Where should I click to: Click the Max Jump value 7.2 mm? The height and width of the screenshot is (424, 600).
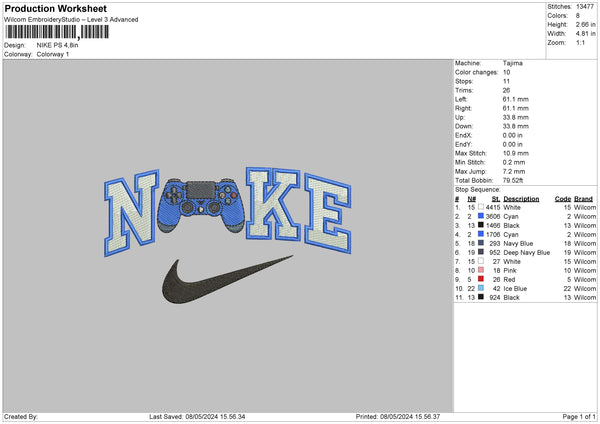[x=514, y=171]
